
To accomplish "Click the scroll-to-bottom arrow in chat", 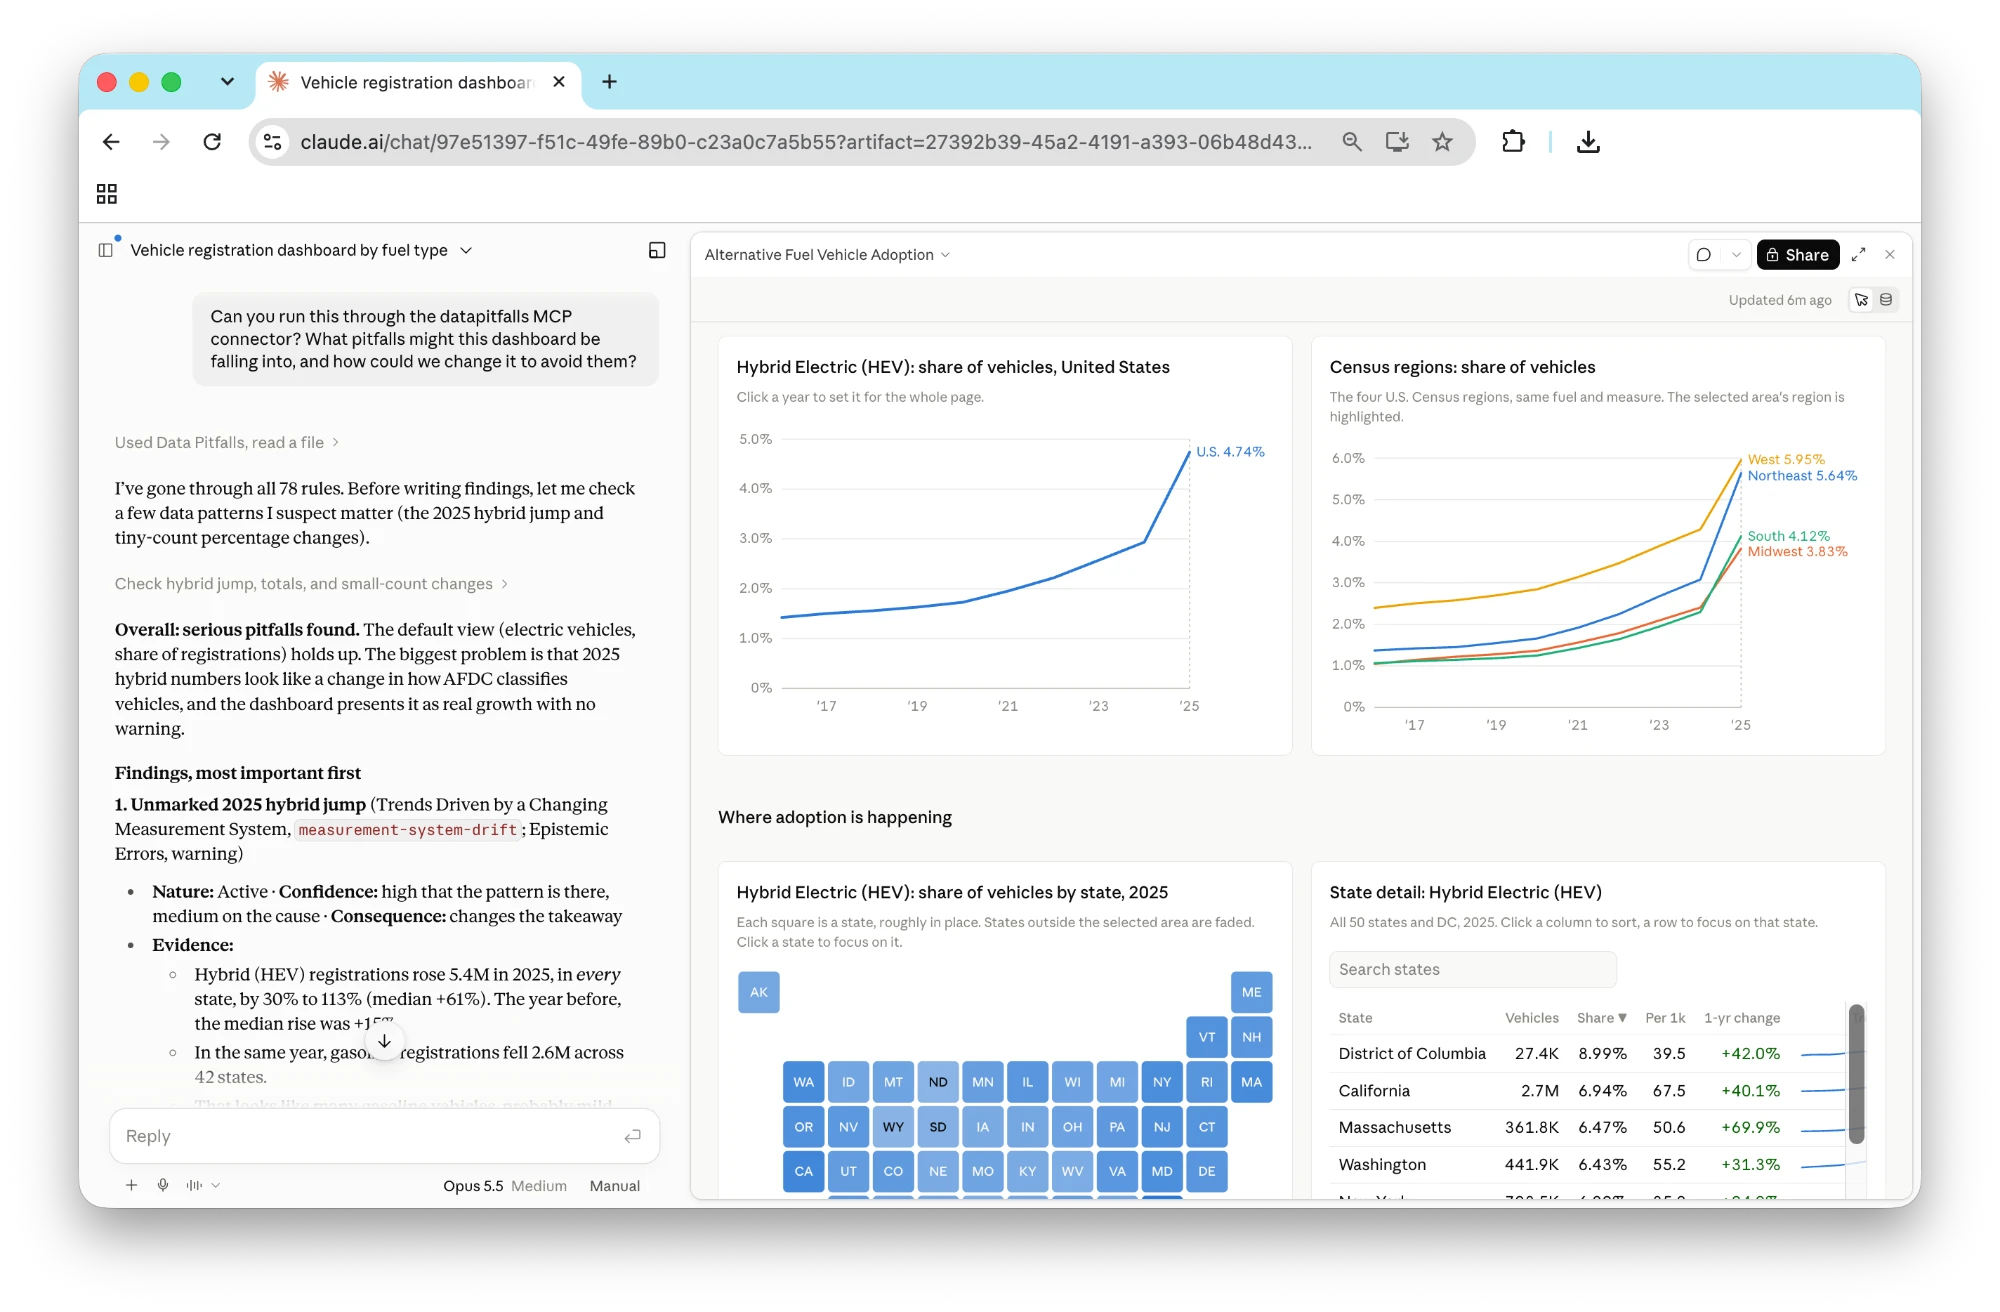I will [x=384, y=1042].
